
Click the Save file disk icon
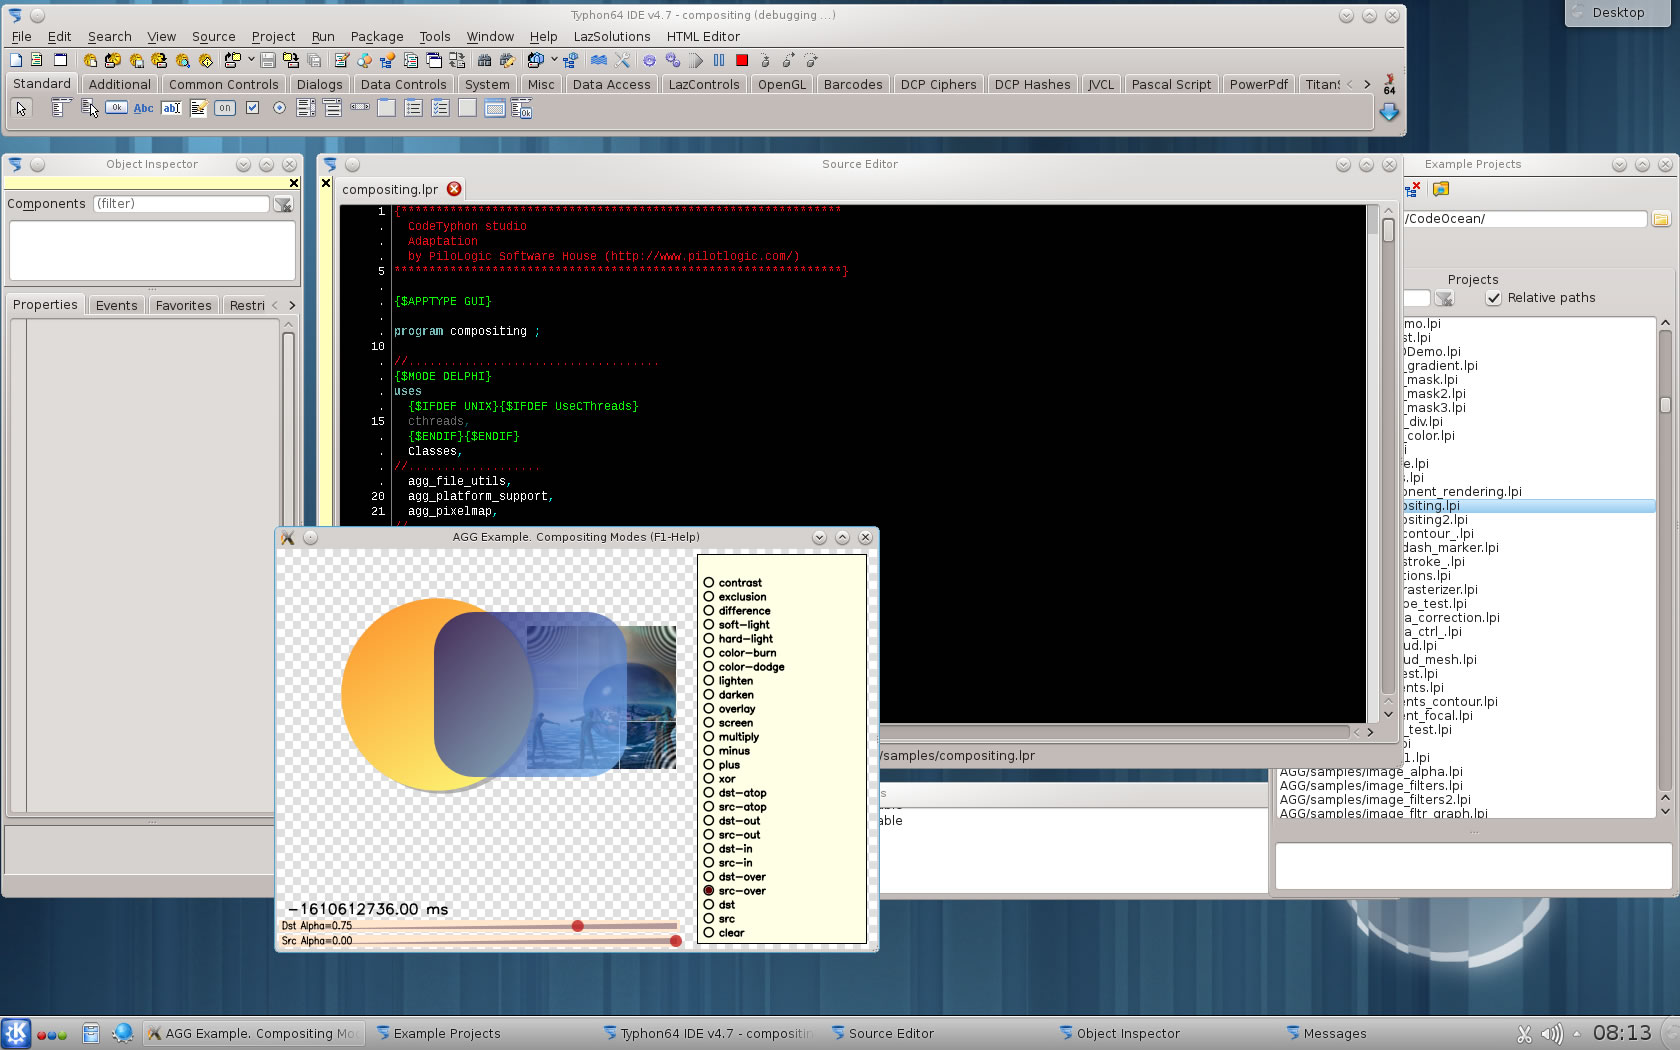(268, 60)
